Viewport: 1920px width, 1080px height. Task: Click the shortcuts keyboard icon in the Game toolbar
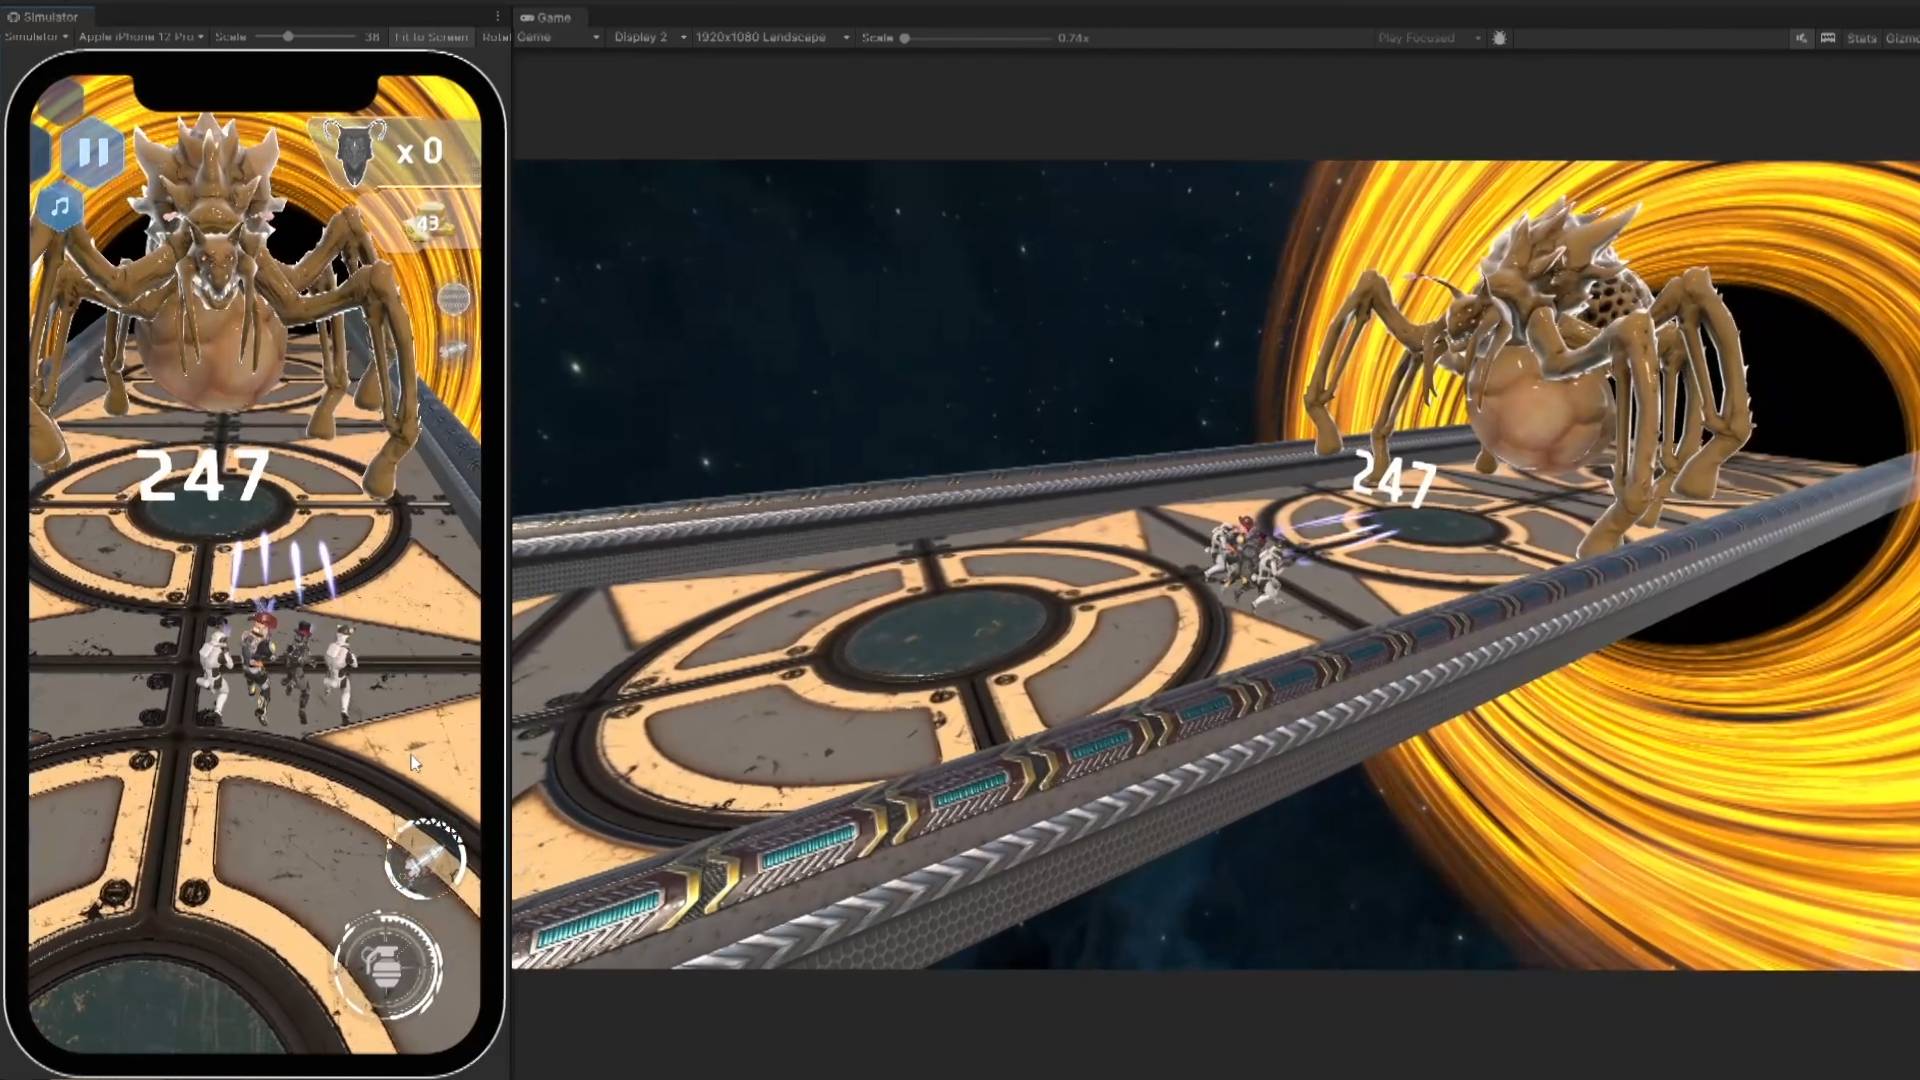click(1828, 38)
